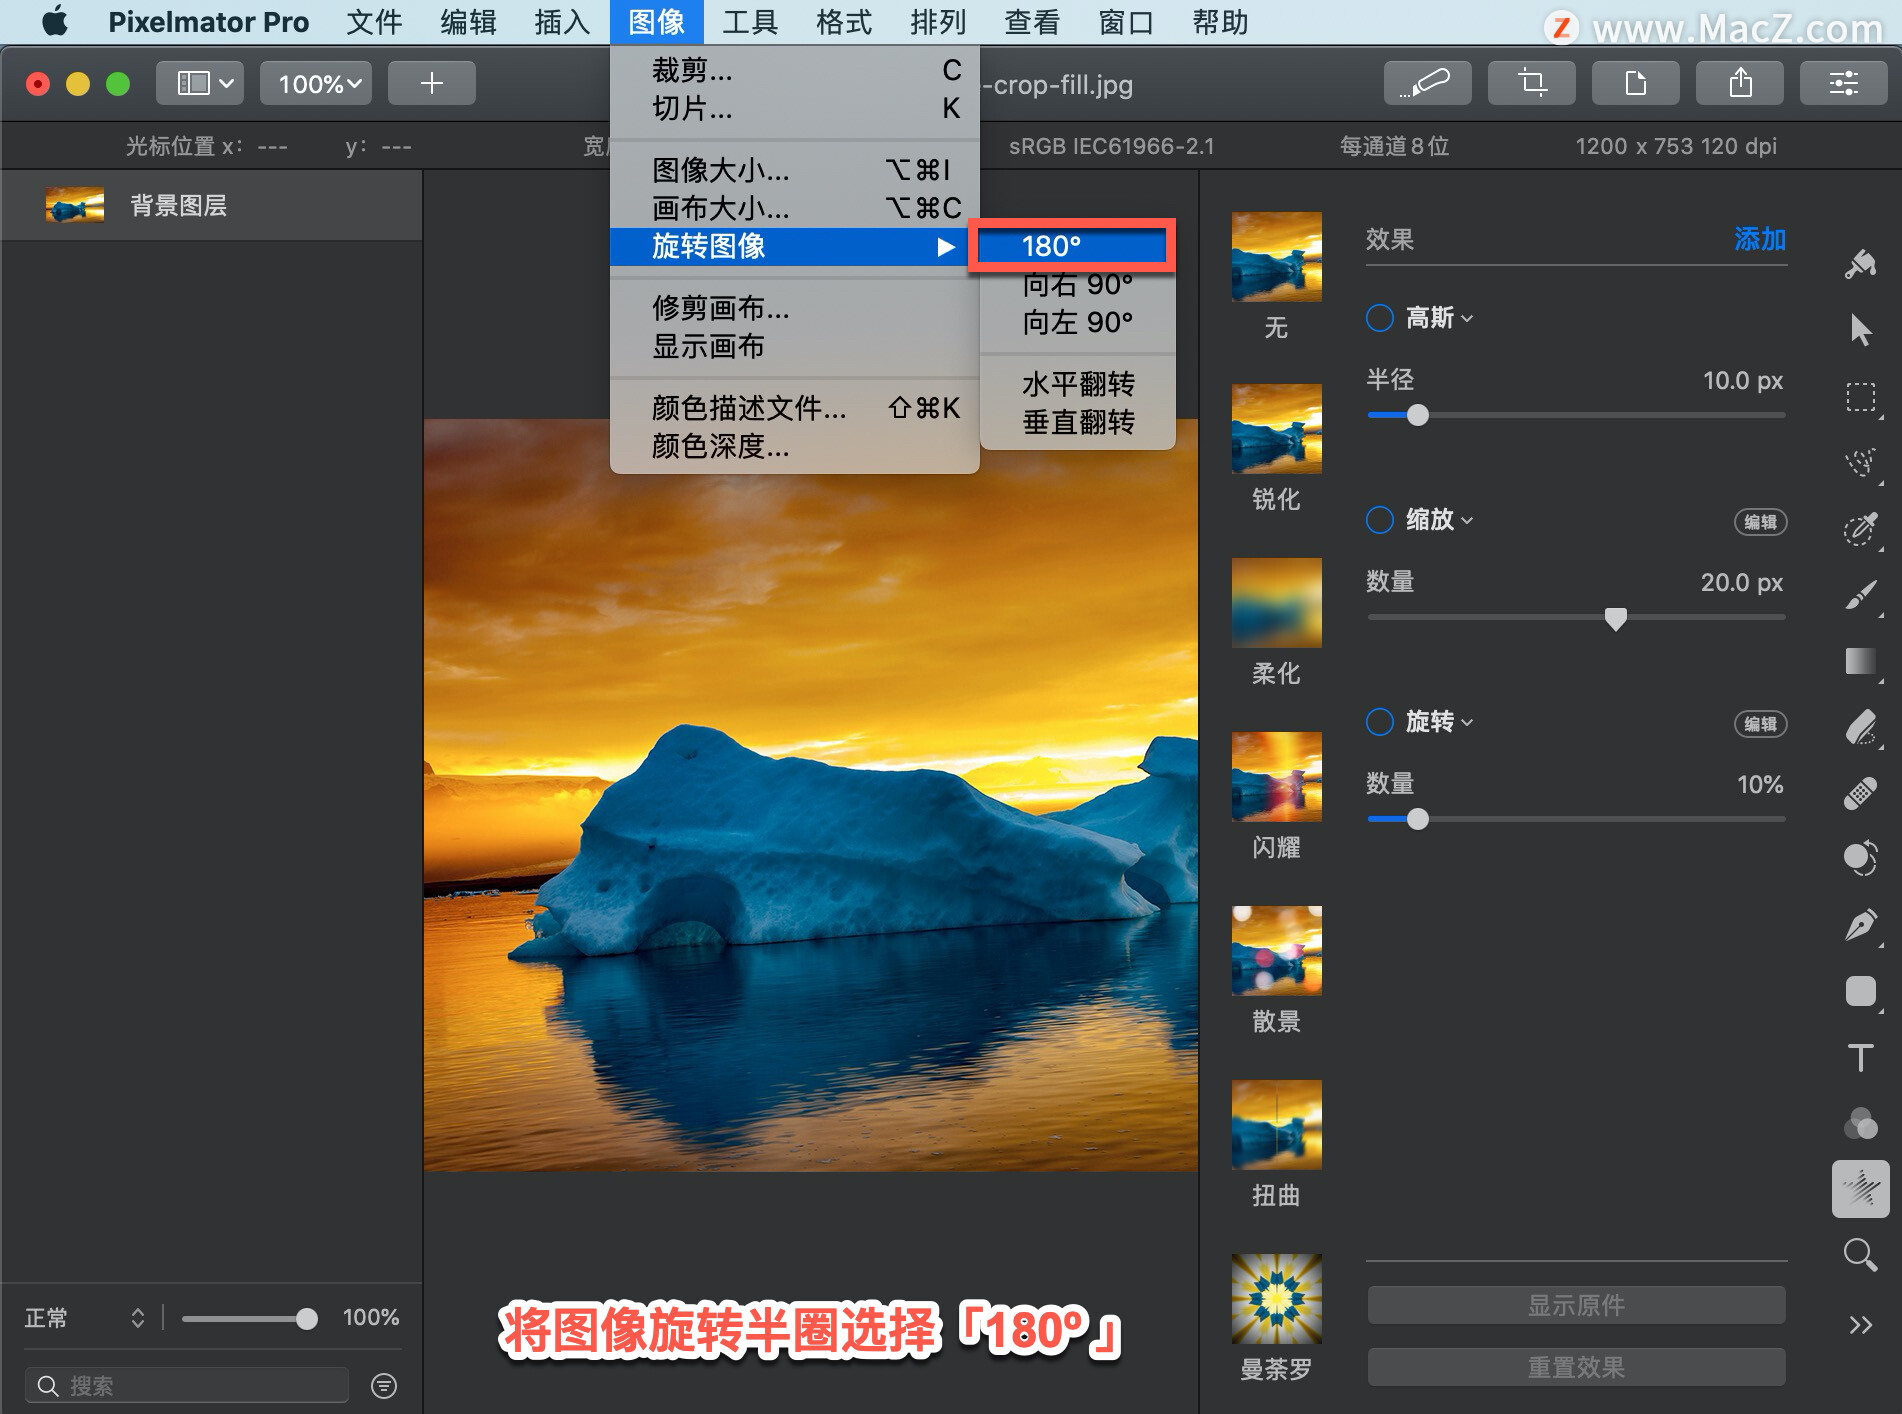Image resolution: width=1902 pixels, height=1414 pixels.
Task: Choose 显示画布 menu item
Action: point(794,346)
